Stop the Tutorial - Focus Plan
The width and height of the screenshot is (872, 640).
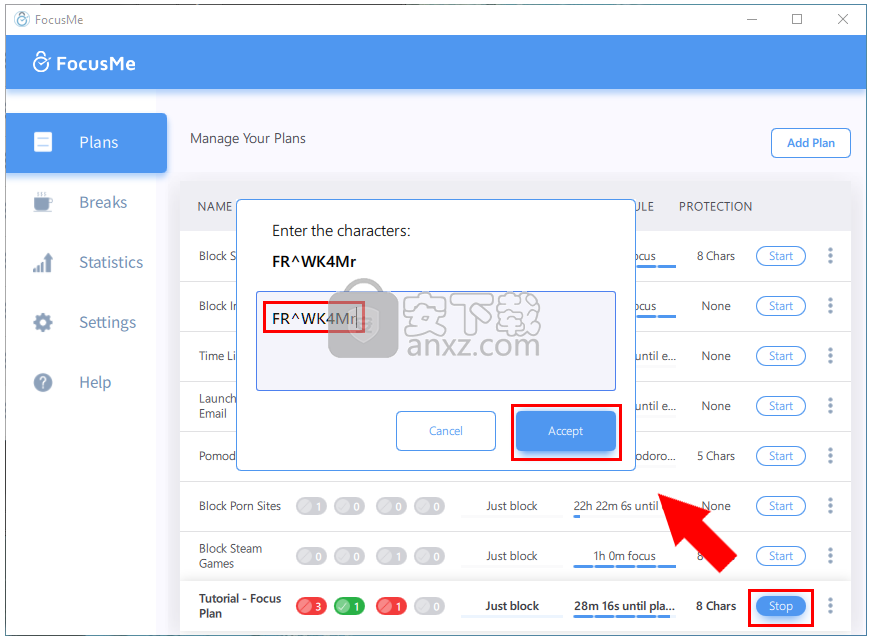(x=780, y=606)
